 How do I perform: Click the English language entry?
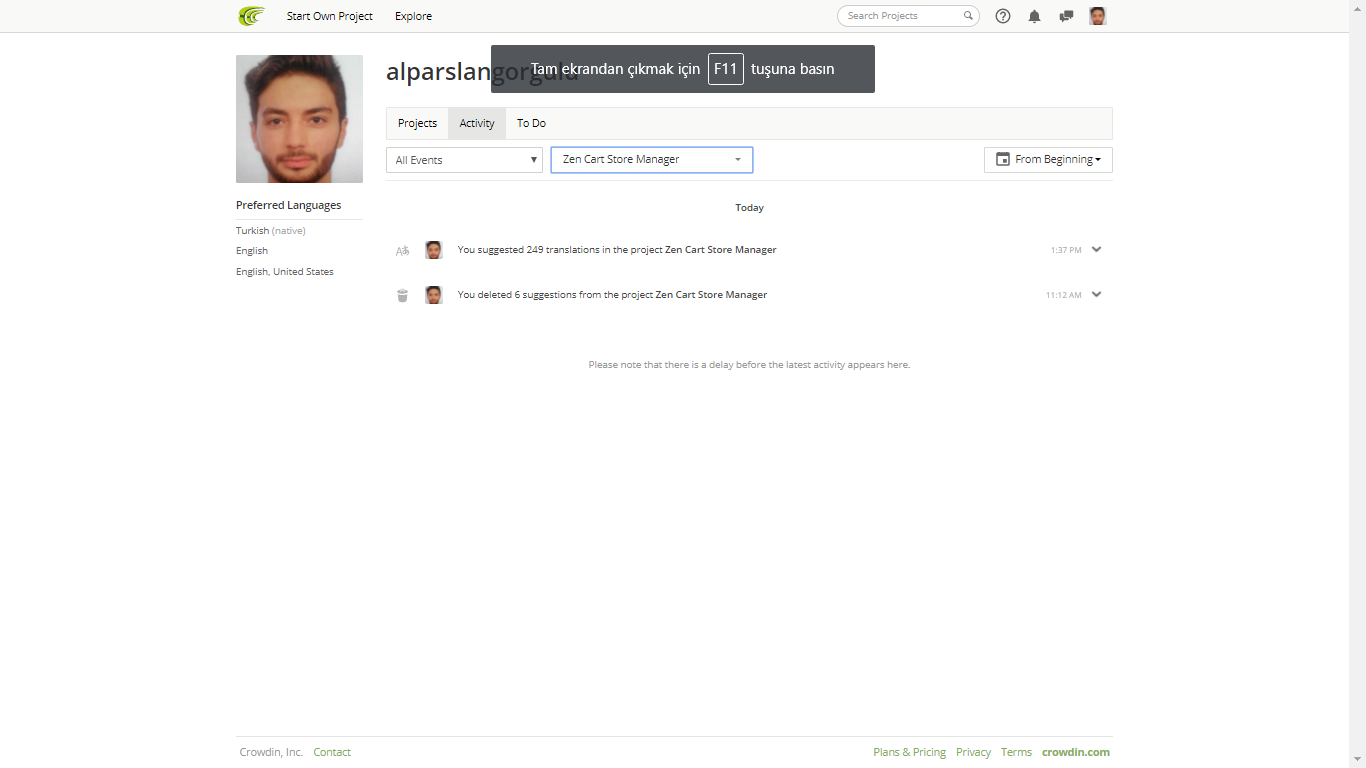[x=252, y=251]
